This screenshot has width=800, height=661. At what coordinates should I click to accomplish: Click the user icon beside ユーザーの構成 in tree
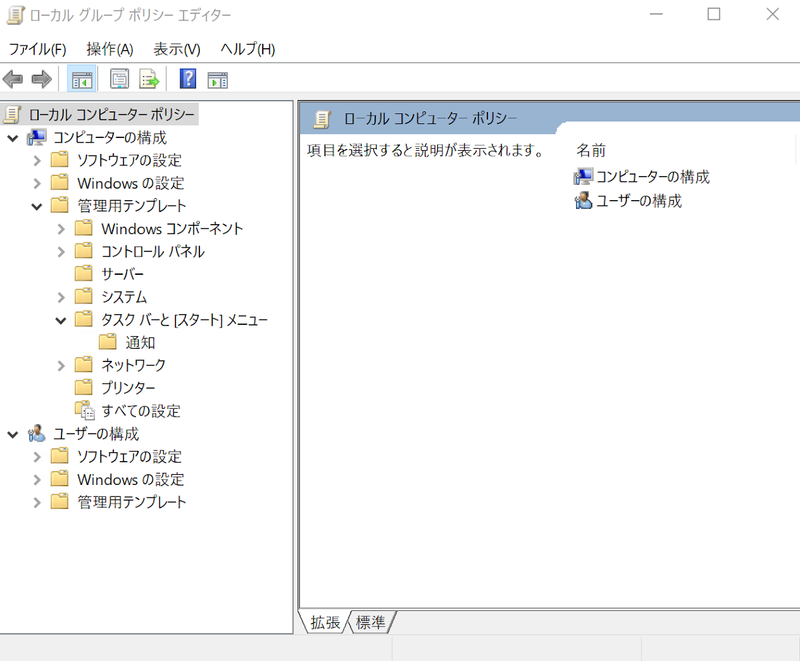36,434
